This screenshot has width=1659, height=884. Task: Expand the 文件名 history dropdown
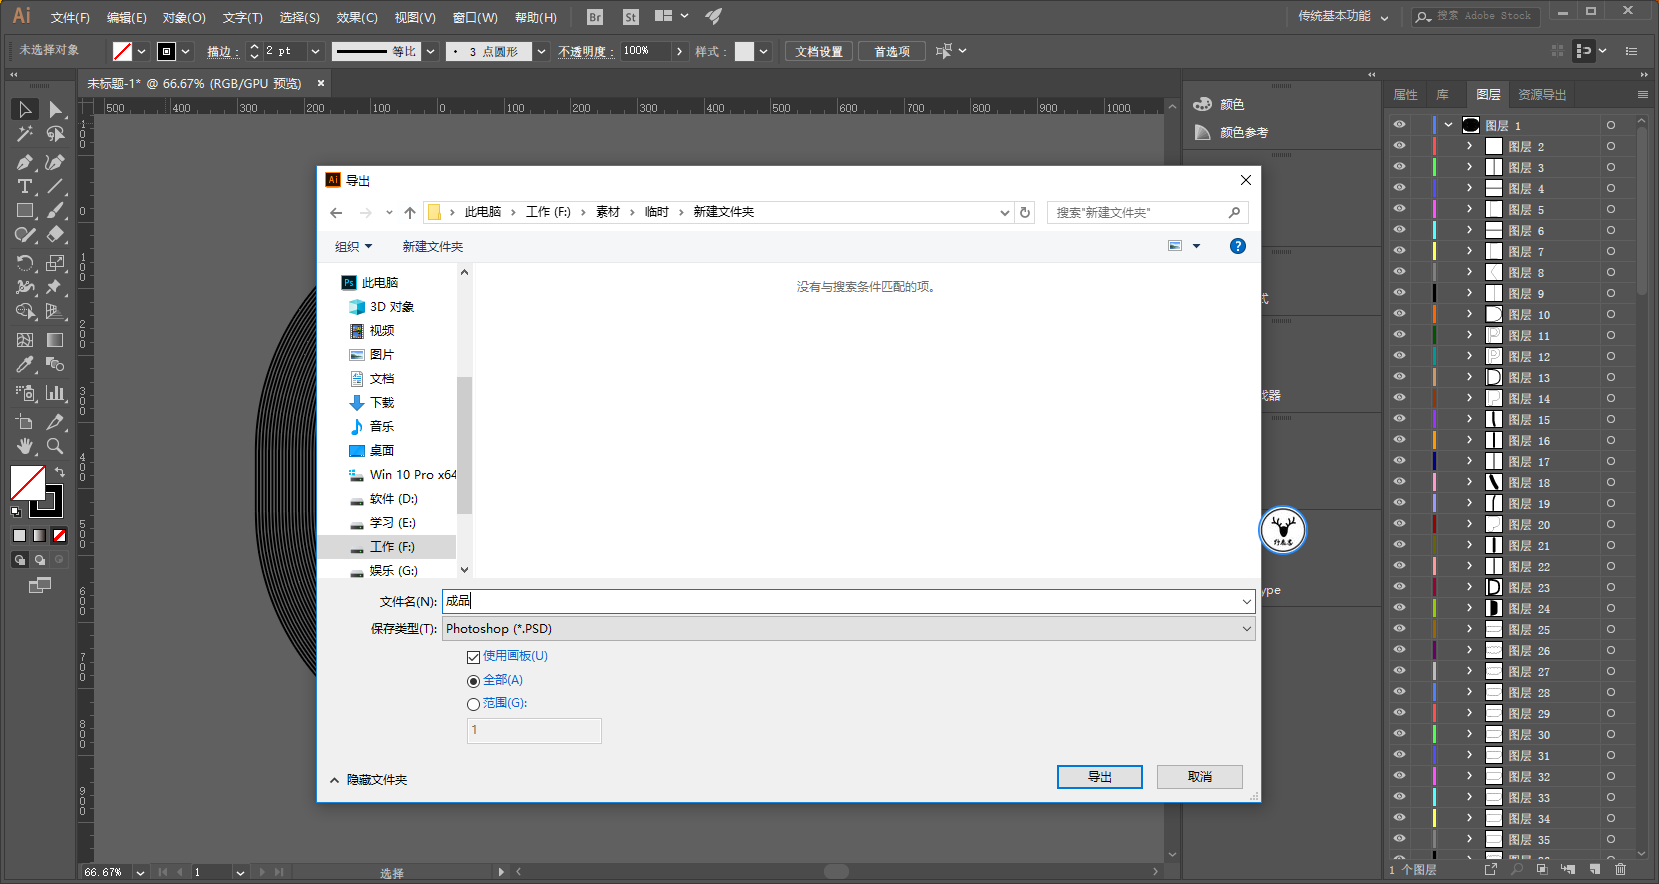pos(1247,601)
